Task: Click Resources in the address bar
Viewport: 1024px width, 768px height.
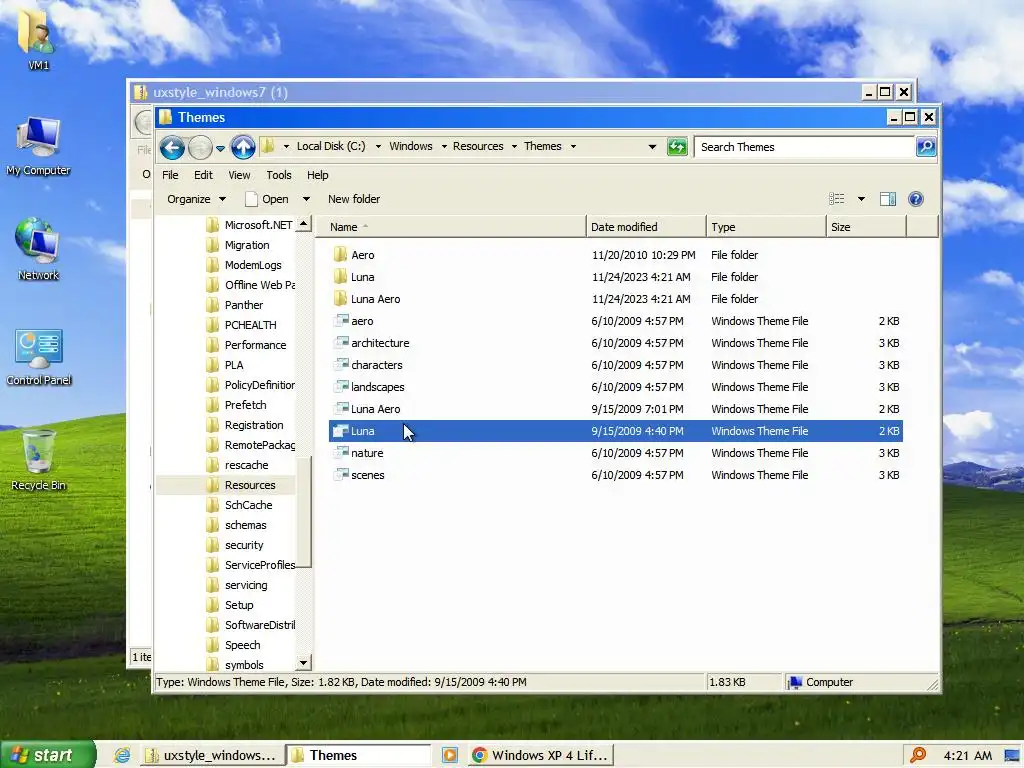Action: click(x=478, y=146)
